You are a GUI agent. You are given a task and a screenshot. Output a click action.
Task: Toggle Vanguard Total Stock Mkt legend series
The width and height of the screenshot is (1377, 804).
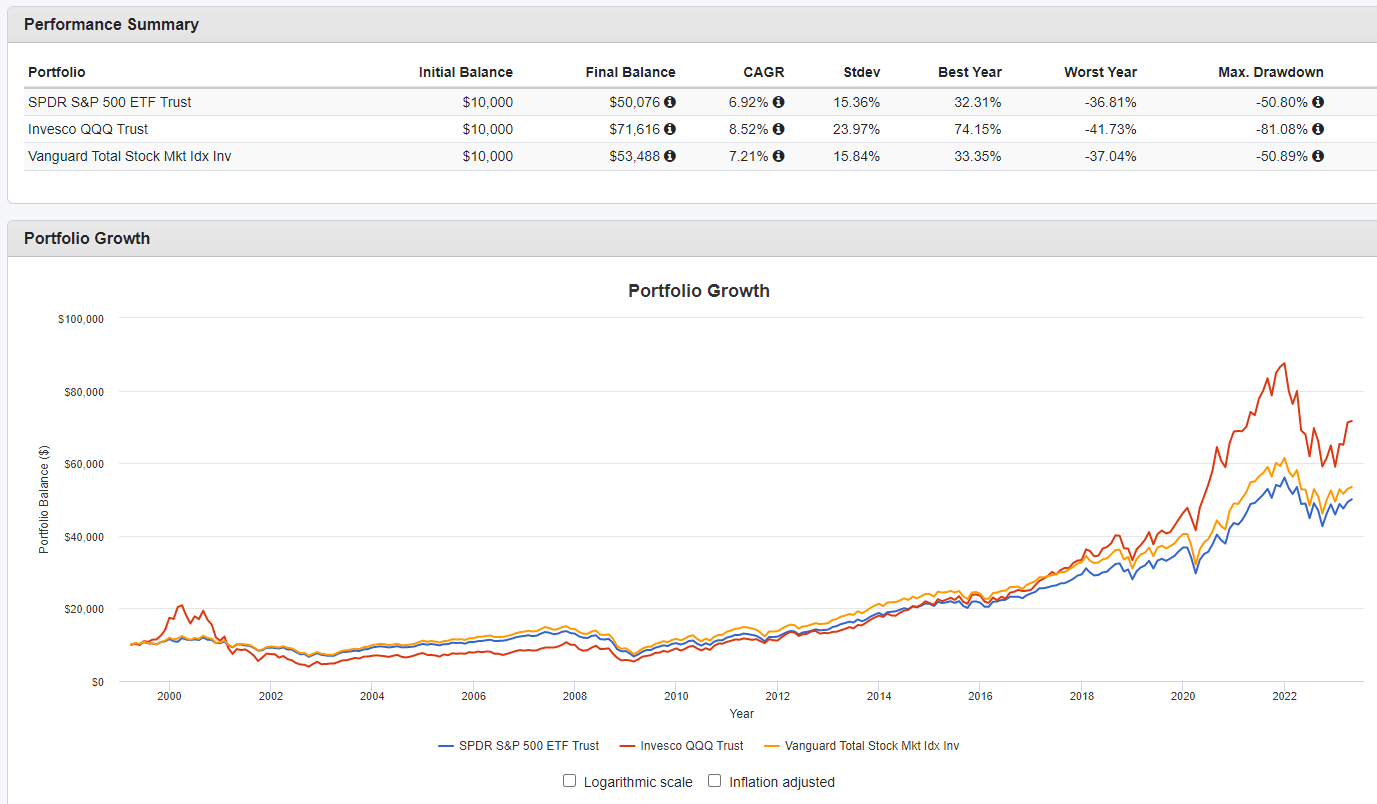(861, 746)
